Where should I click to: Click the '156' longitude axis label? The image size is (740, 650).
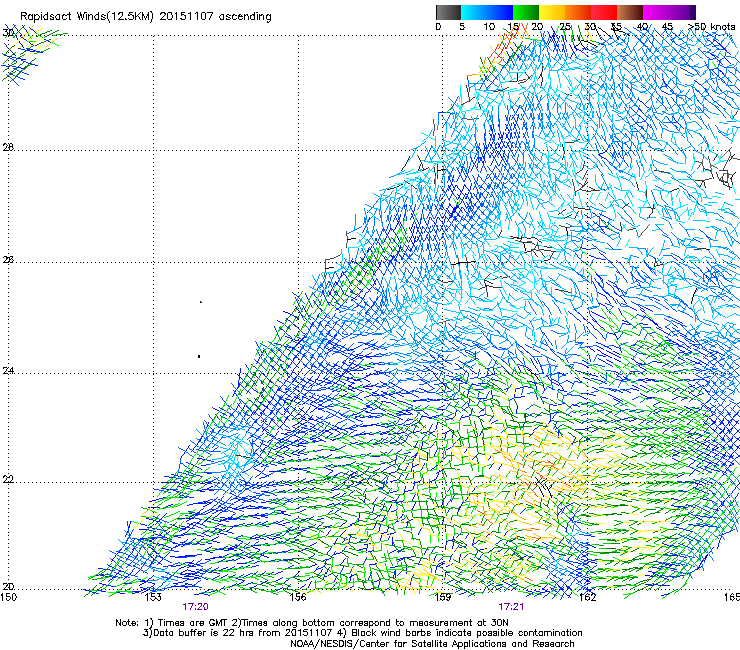298,597
